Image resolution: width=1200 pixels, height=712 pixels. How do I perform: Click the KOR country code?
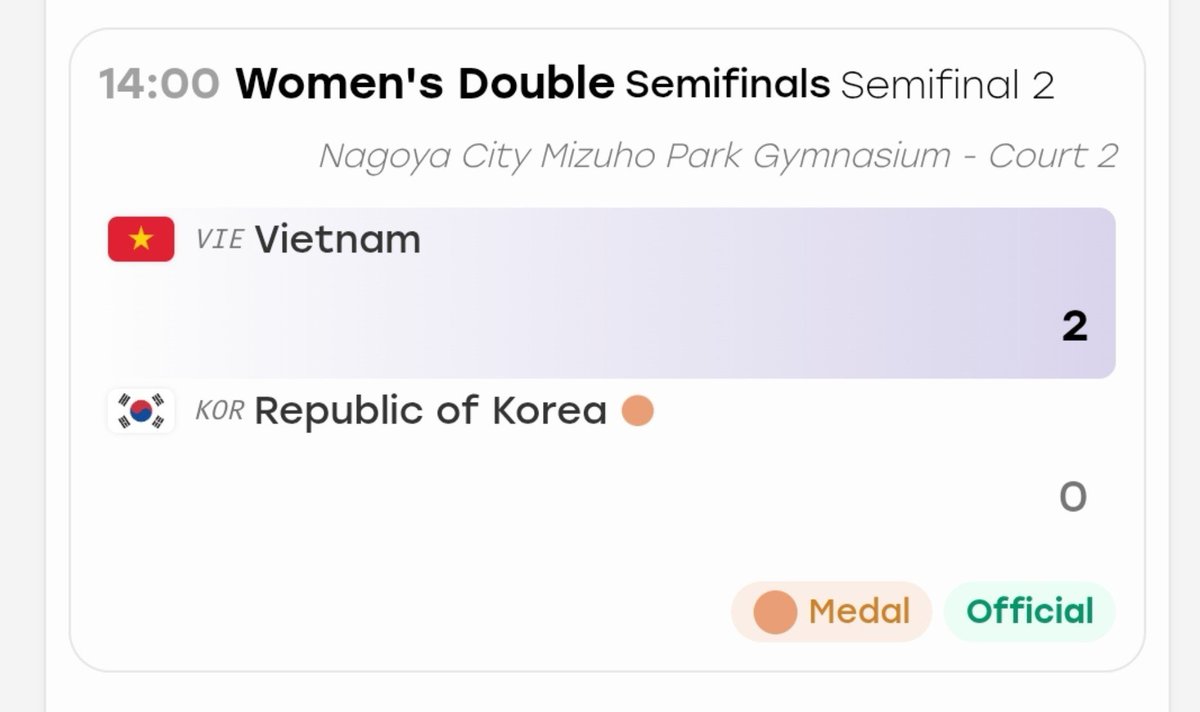220,411
